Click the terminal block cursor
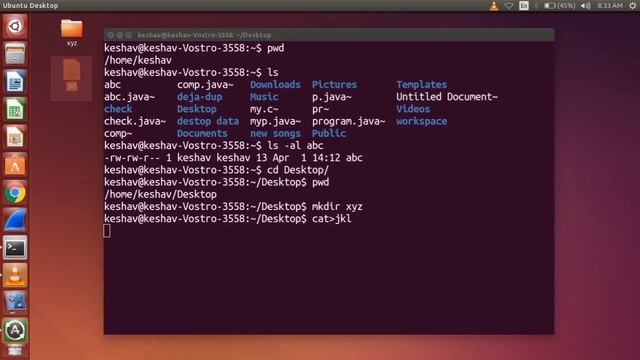Screen dimensions: 640x360 (107, 231)
